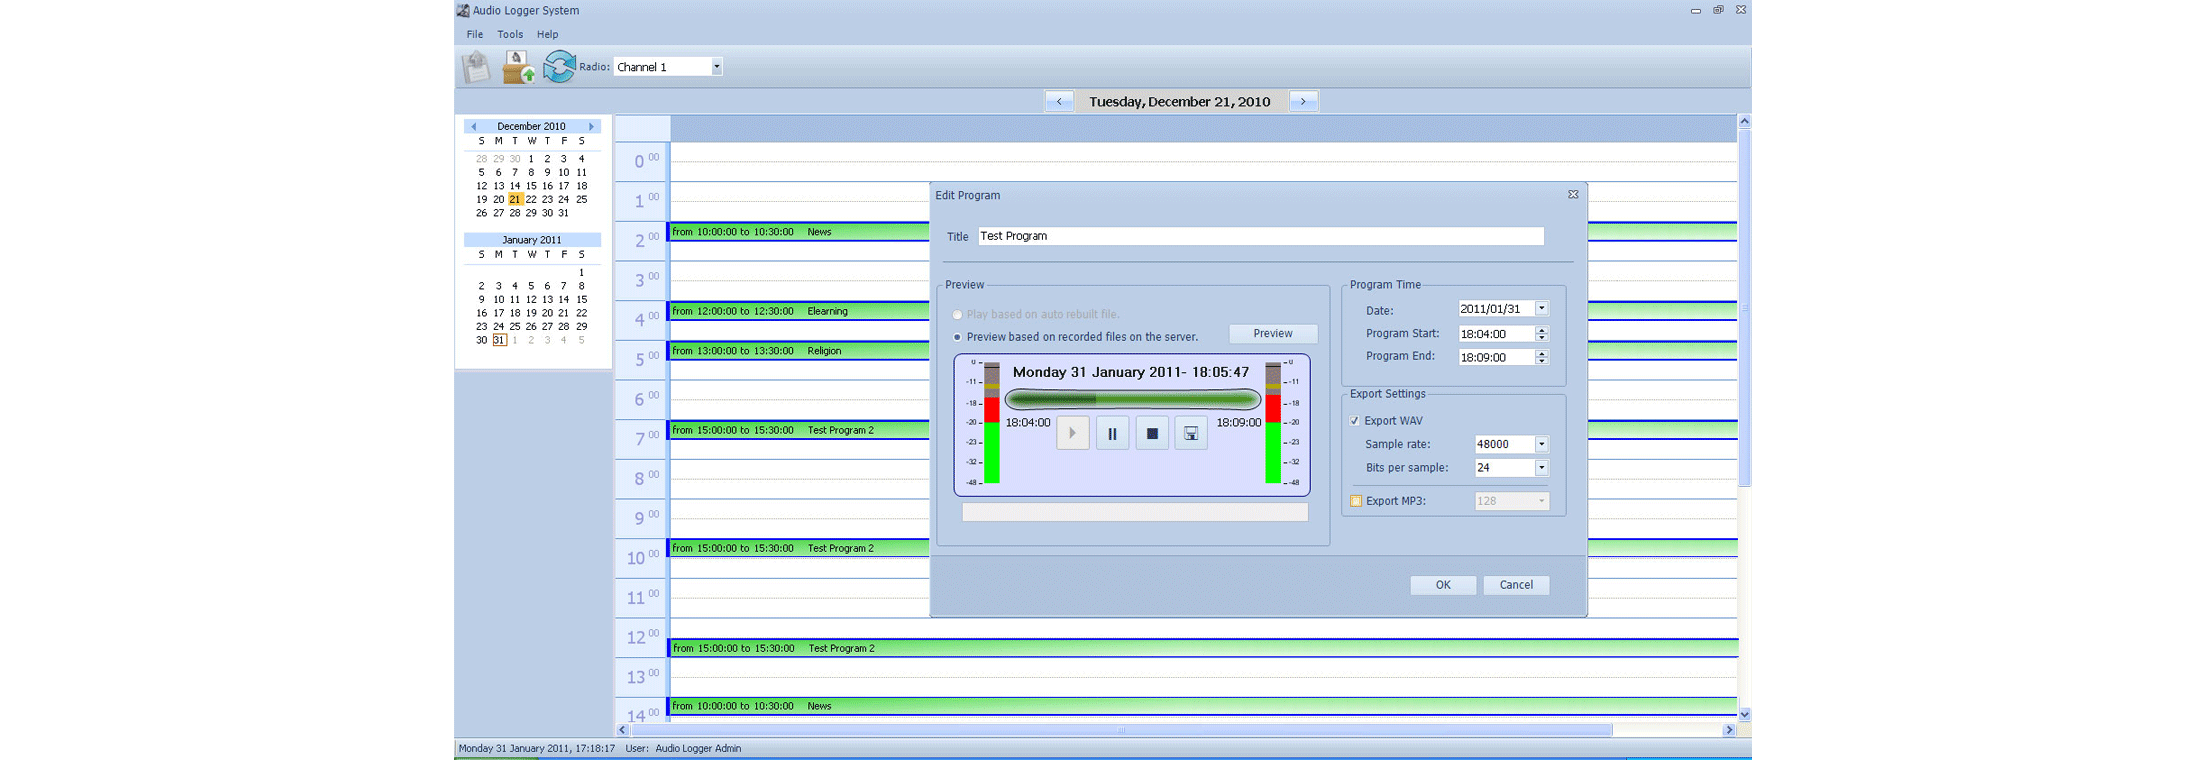Pause the audio preview playback
The height and width of the screenshot is (760, 2200).
(x=1112, y=434)
